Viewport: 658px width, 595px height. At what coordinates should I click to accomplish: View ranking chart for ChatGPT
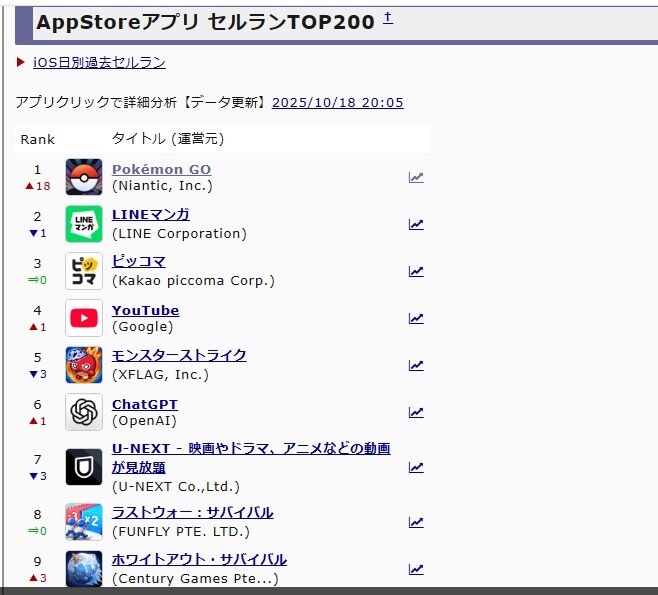(416, 412)
